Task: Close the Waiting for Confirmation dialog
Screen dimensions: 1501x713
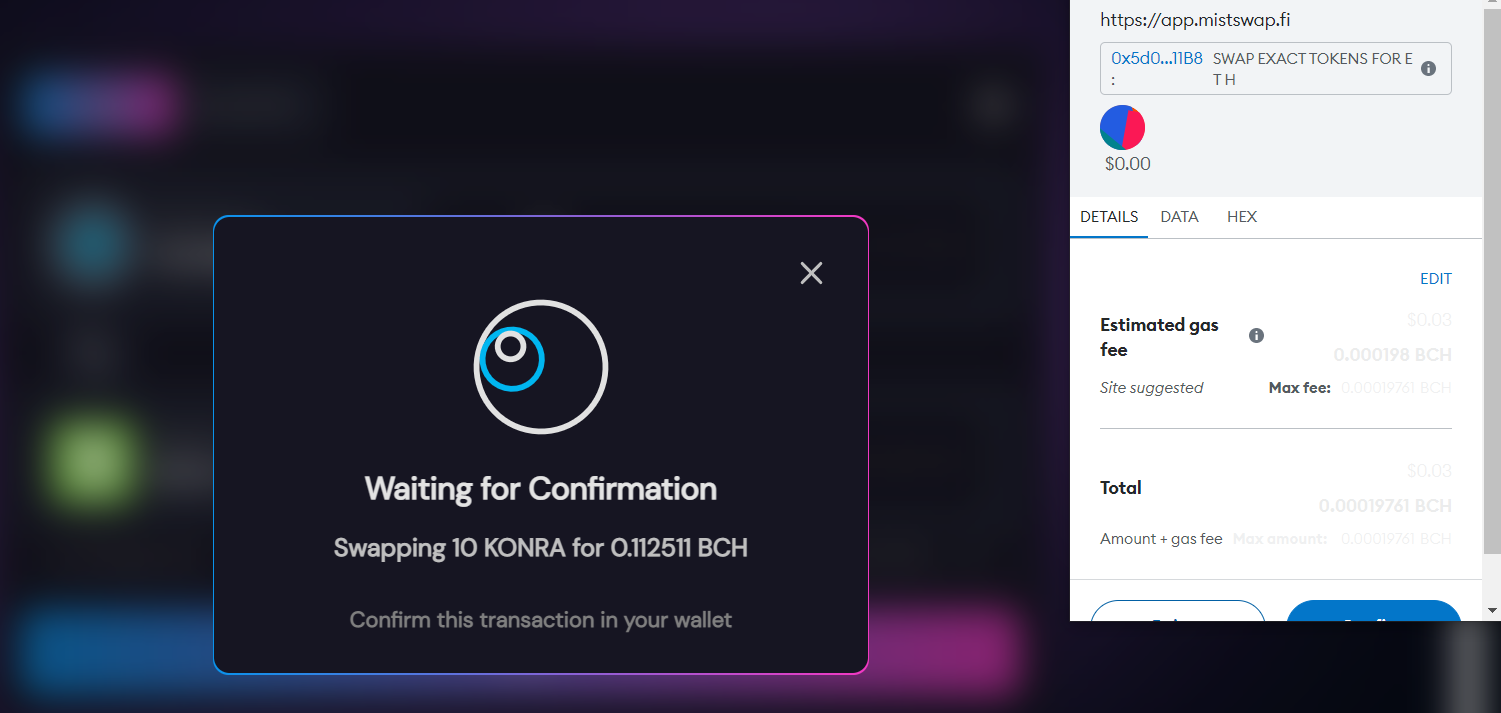Action: pos(811,273)
